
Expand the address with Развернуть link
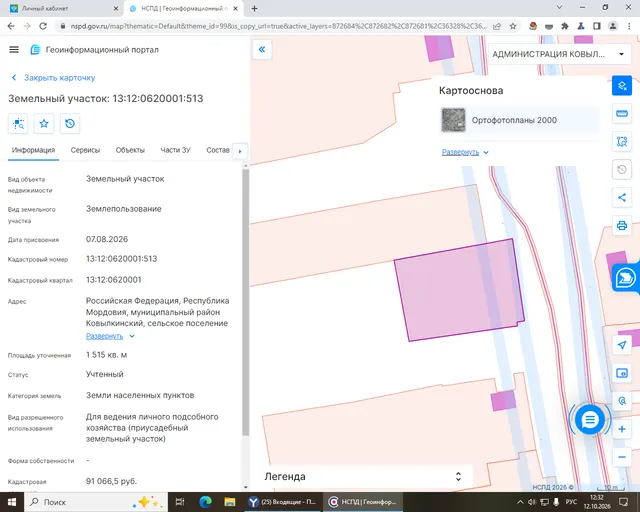click(110, 336)
